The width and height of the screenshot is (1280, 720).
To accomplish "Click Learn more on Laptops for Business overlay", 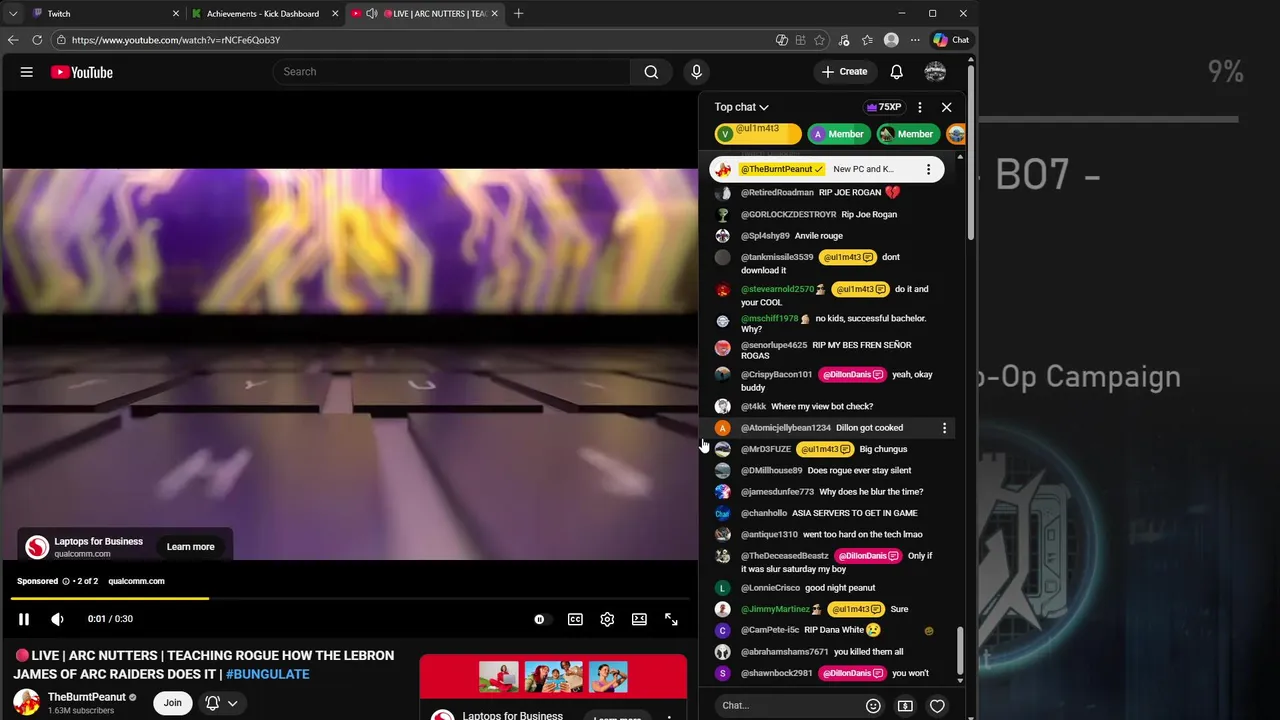I will click(191, 547).
